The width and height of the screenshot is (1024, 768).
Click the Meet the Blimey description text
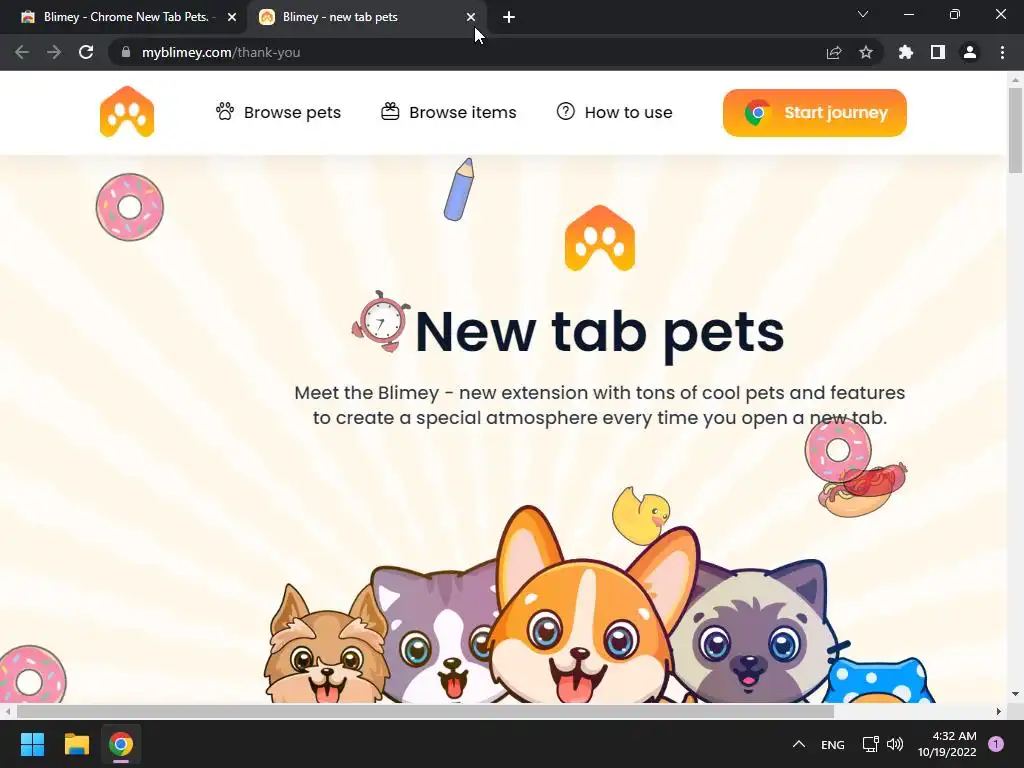pyautogui.click(x=600, y=405)
